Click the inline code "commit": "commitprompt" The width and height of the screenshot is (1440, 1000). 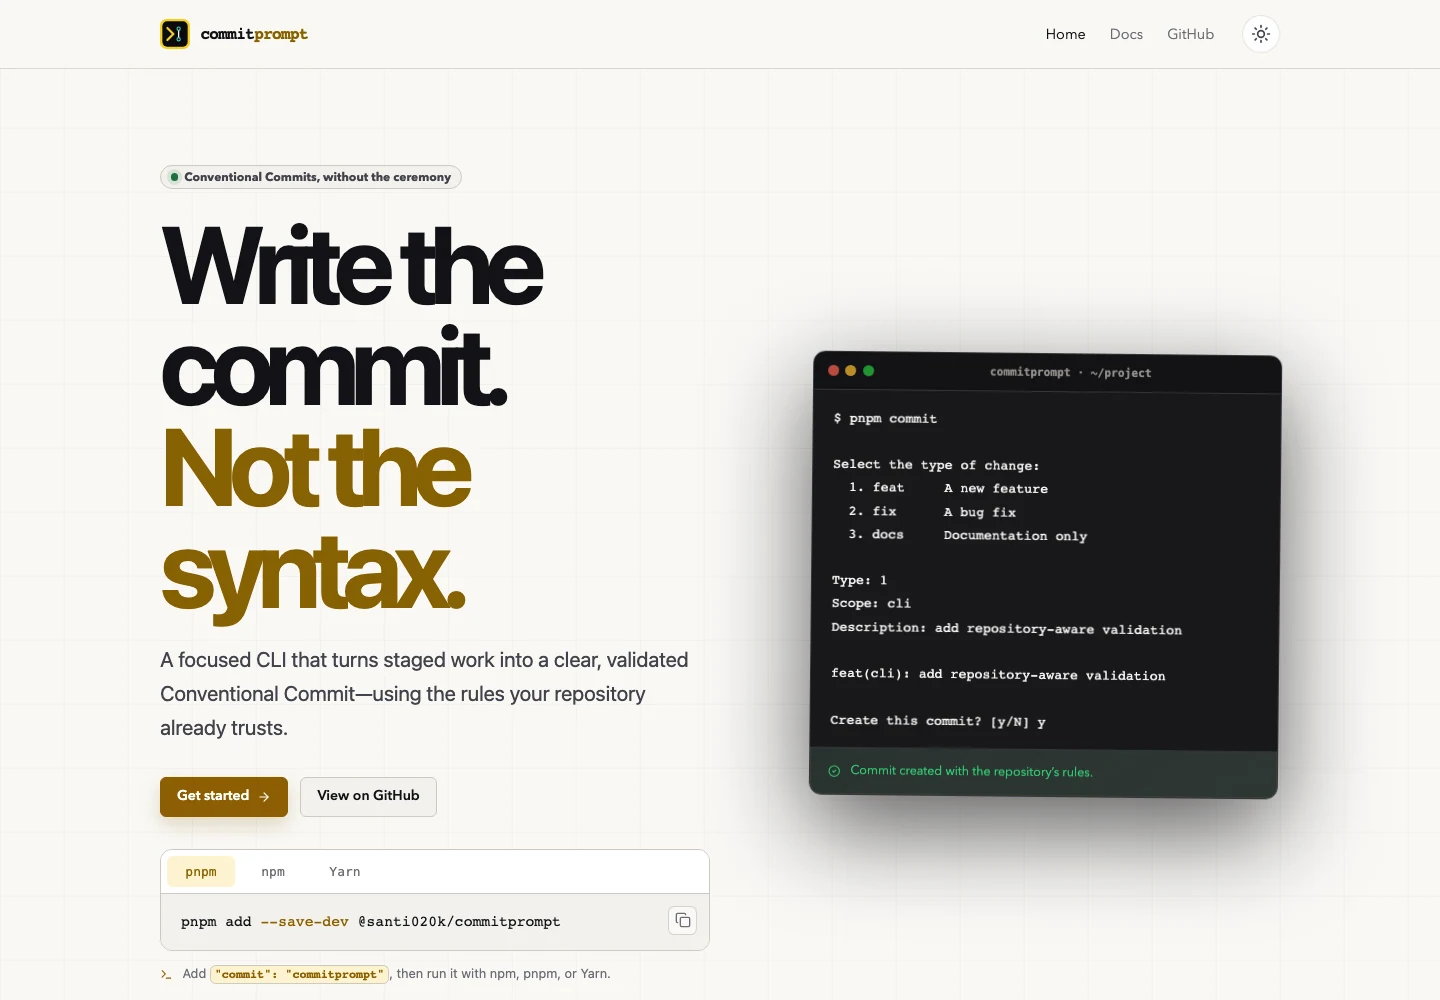299,974
